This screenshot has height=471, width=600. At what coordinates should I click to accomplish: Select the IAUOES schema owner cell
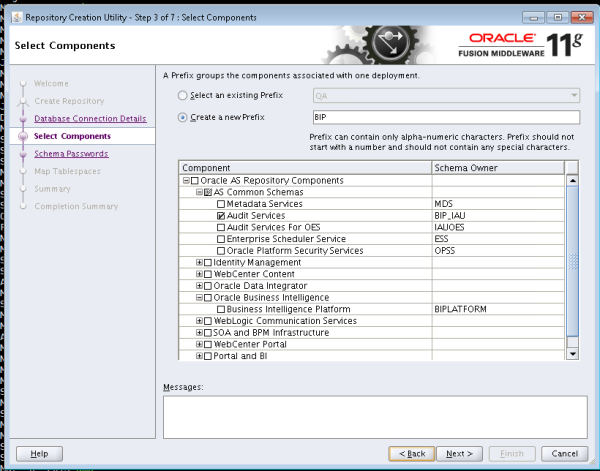498,227
